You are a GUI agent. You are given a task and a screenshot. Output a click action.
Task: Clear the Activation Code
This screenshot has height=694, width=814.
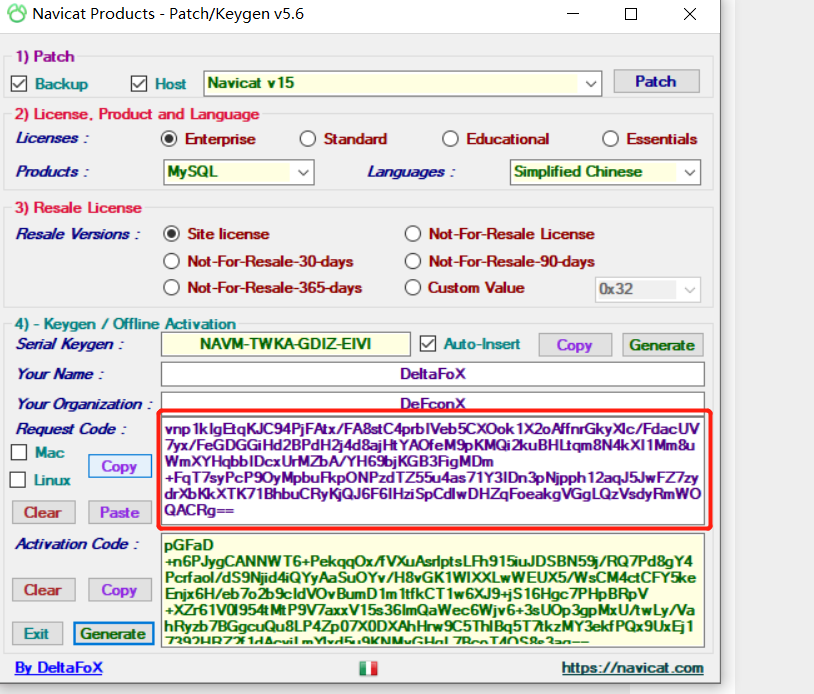(44, 590)
